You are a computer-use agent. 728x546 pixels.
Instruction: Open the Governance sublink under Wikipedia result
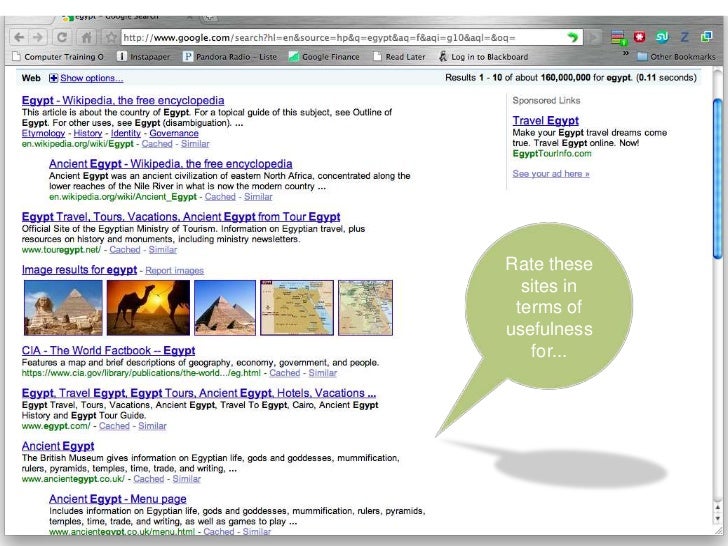pos(174,133)
